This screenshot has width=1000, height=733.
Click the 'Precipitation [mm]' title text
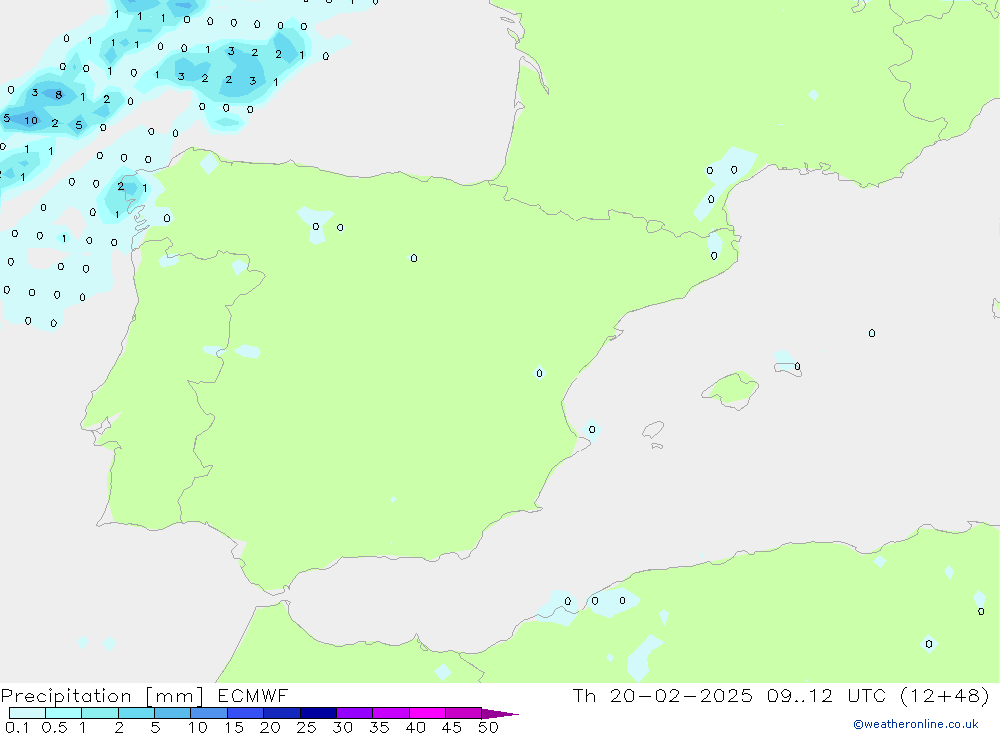click(102, 696)
